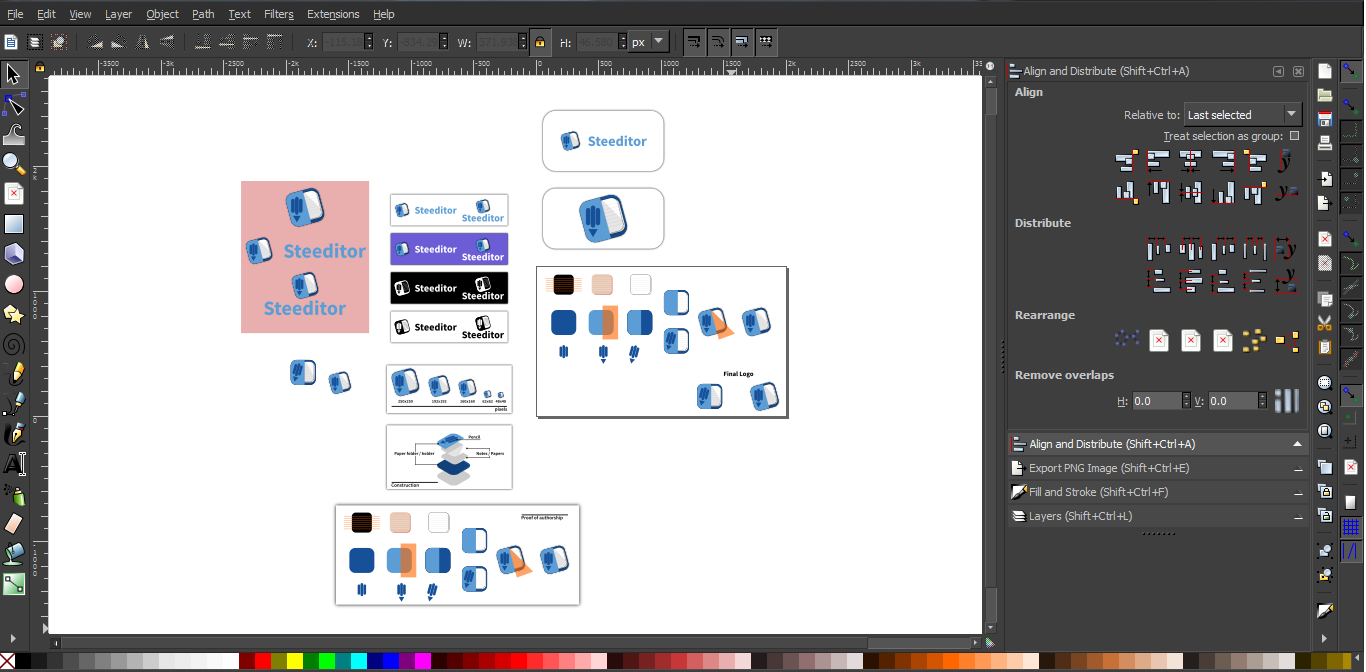Toggle move patterns with objects
1366x672 pixels.
click(x=765, y=42)
